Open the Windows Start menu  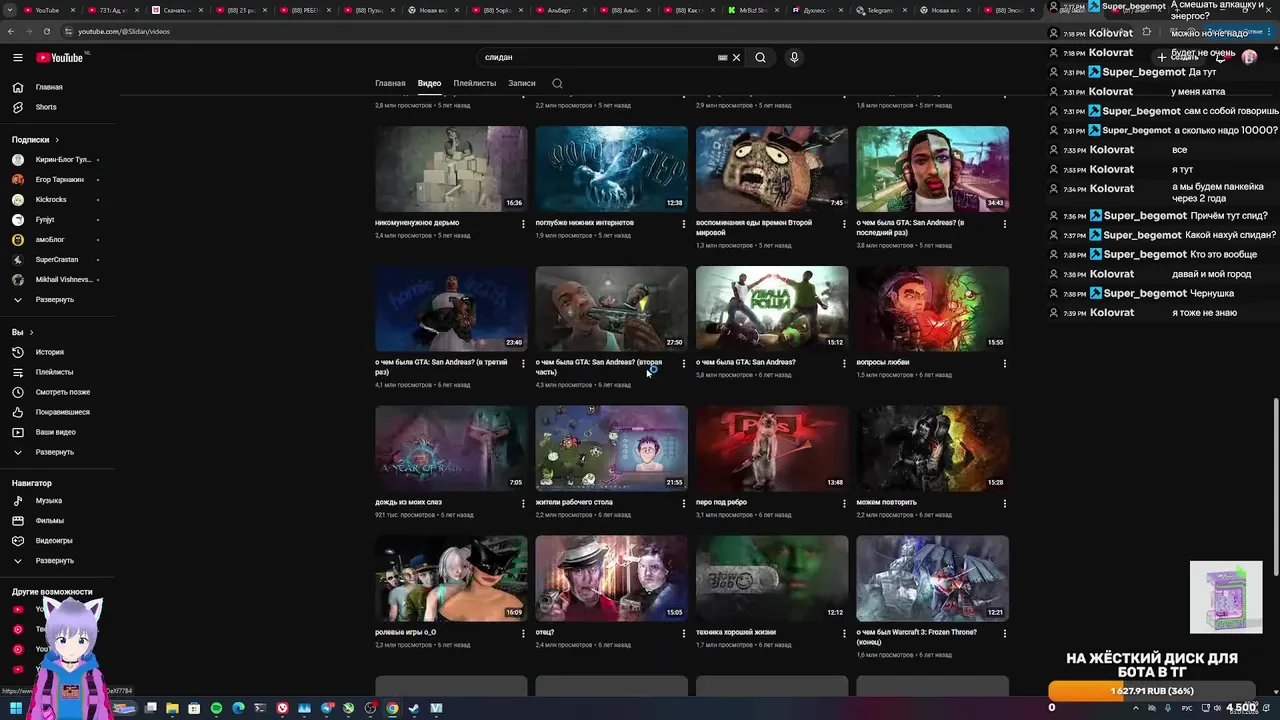(15, 708)
